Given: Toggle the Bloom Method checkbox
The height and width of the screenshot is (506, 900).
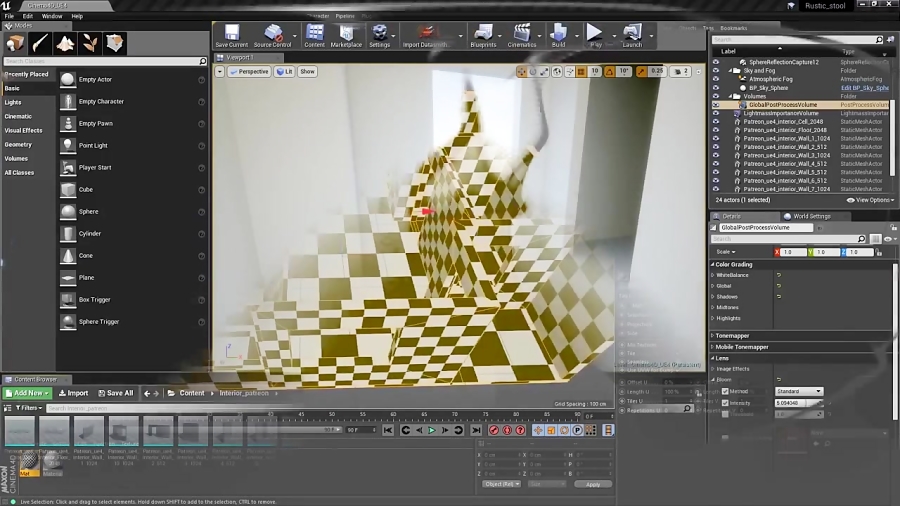Looking at the screenshot, I should click(x=725, y=391).
